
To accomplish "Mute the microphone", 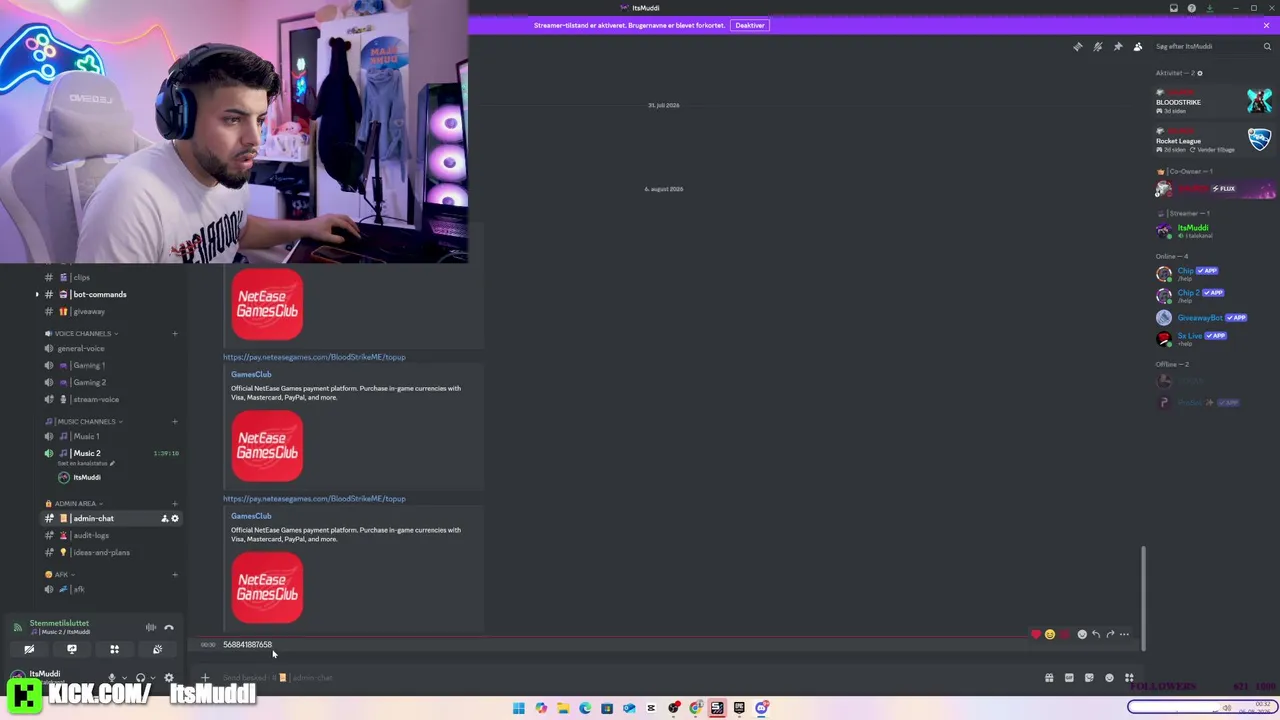I will click(111, 677).
